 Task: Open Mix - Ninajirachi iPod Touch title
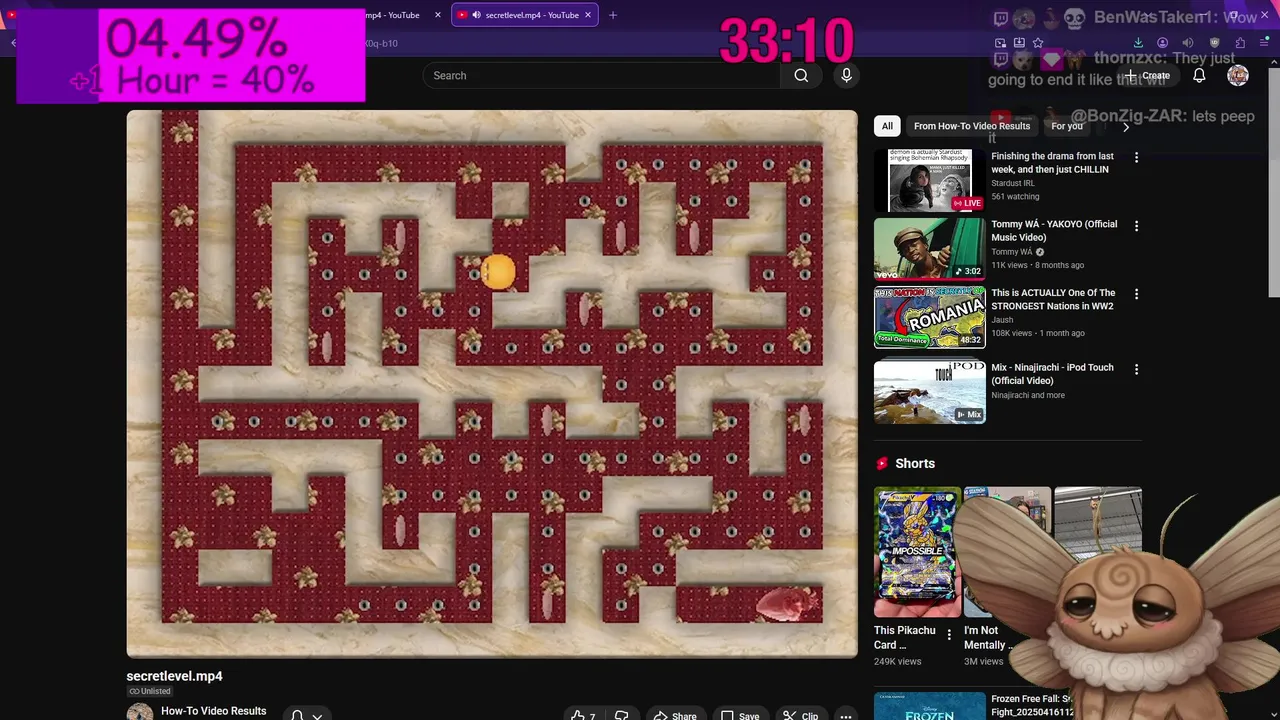click(1052, 374)
